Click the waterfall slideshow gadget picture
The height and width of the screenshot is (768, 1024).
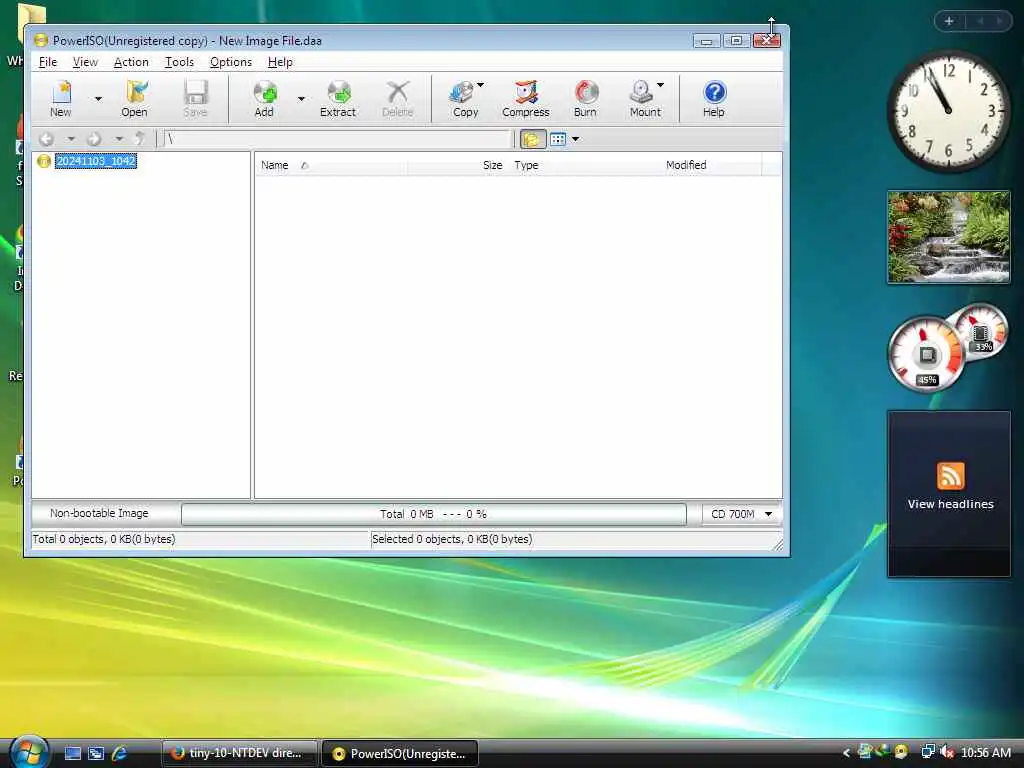tap(948, 237)
